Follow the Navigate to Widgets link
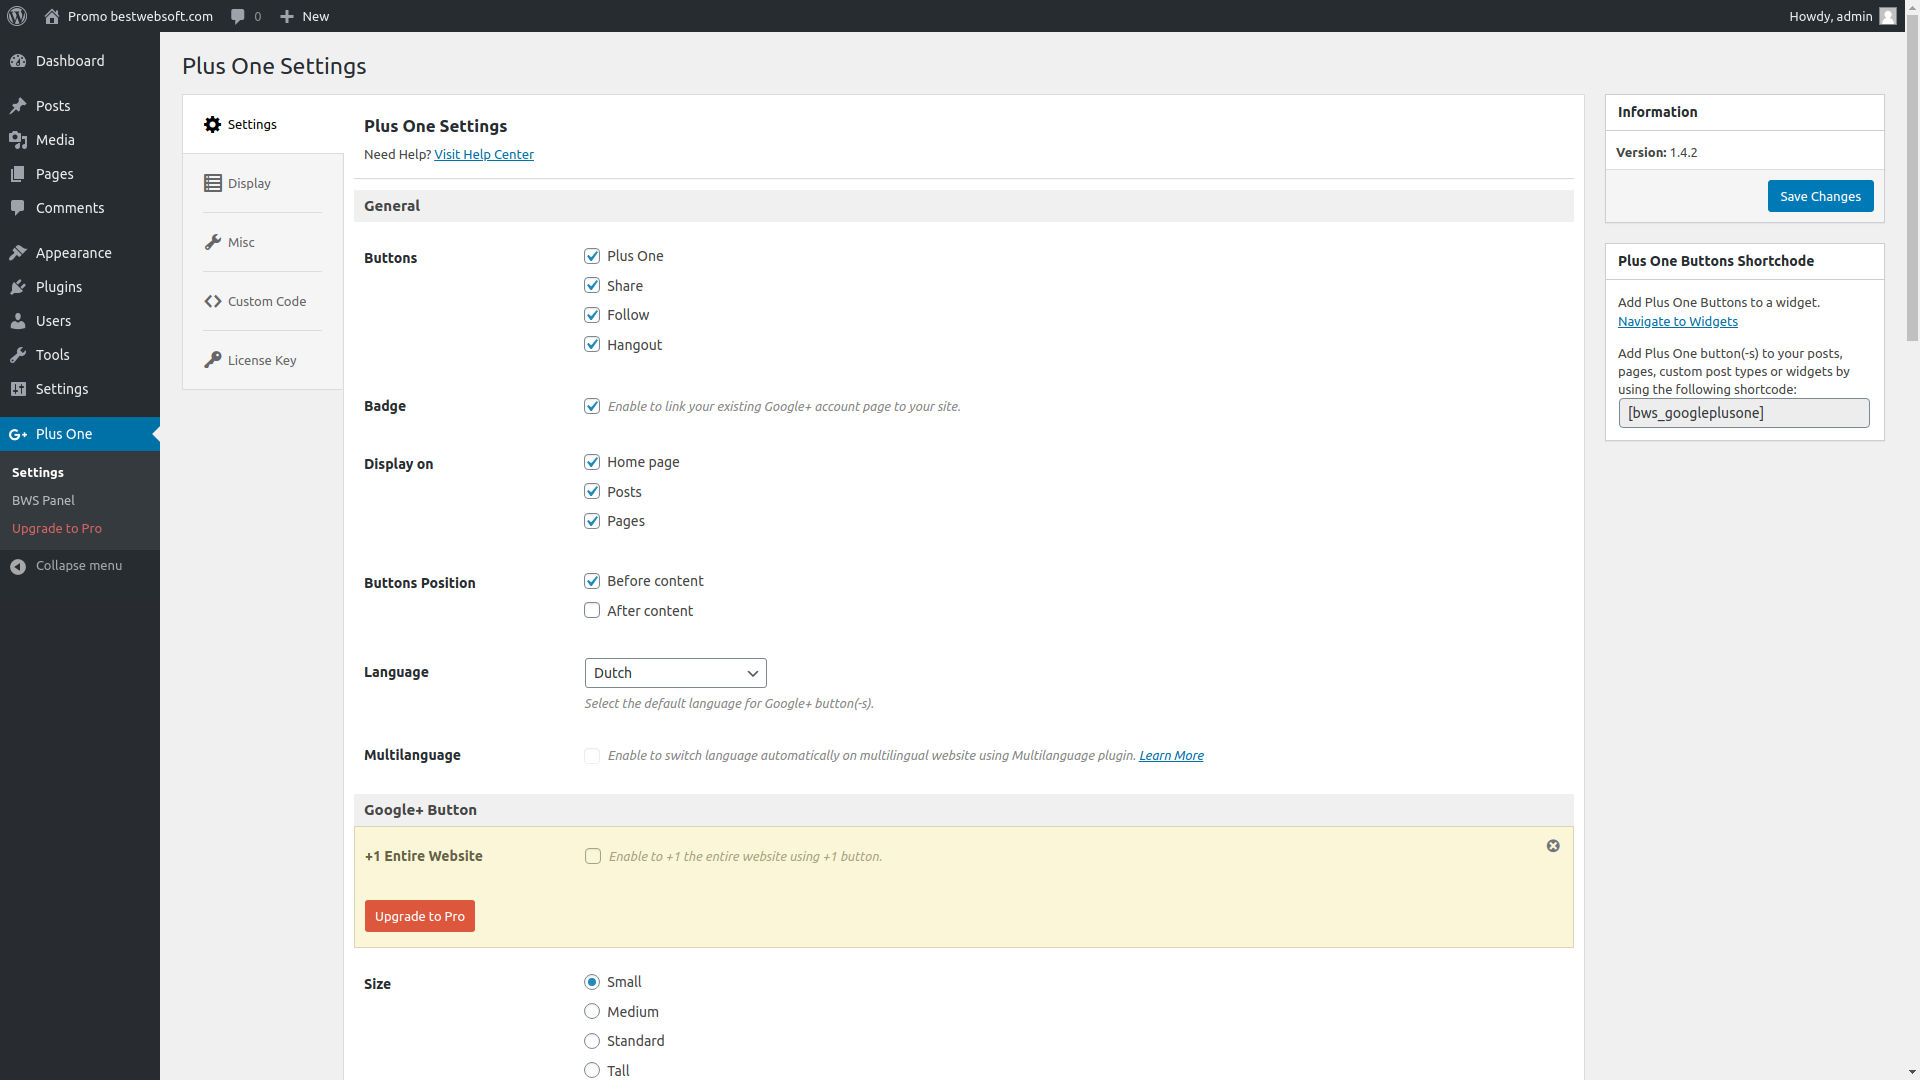The height and width of the screenshot is (1080, 1920). tap(1678, 321)
